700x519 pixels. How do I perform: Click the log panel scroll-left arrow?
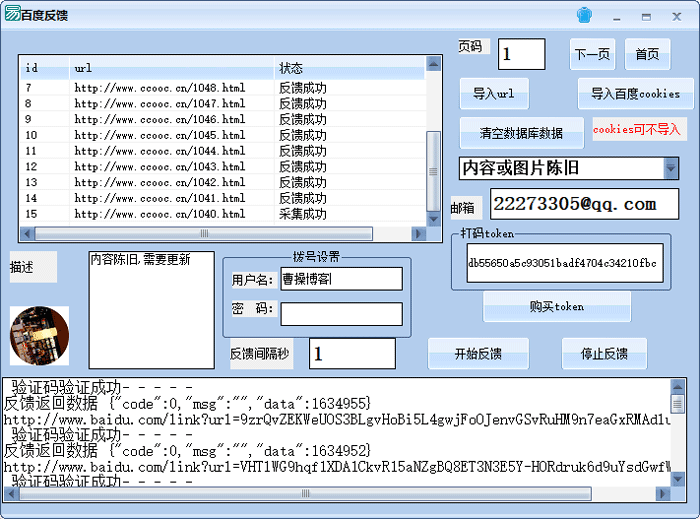pos(11,494)
